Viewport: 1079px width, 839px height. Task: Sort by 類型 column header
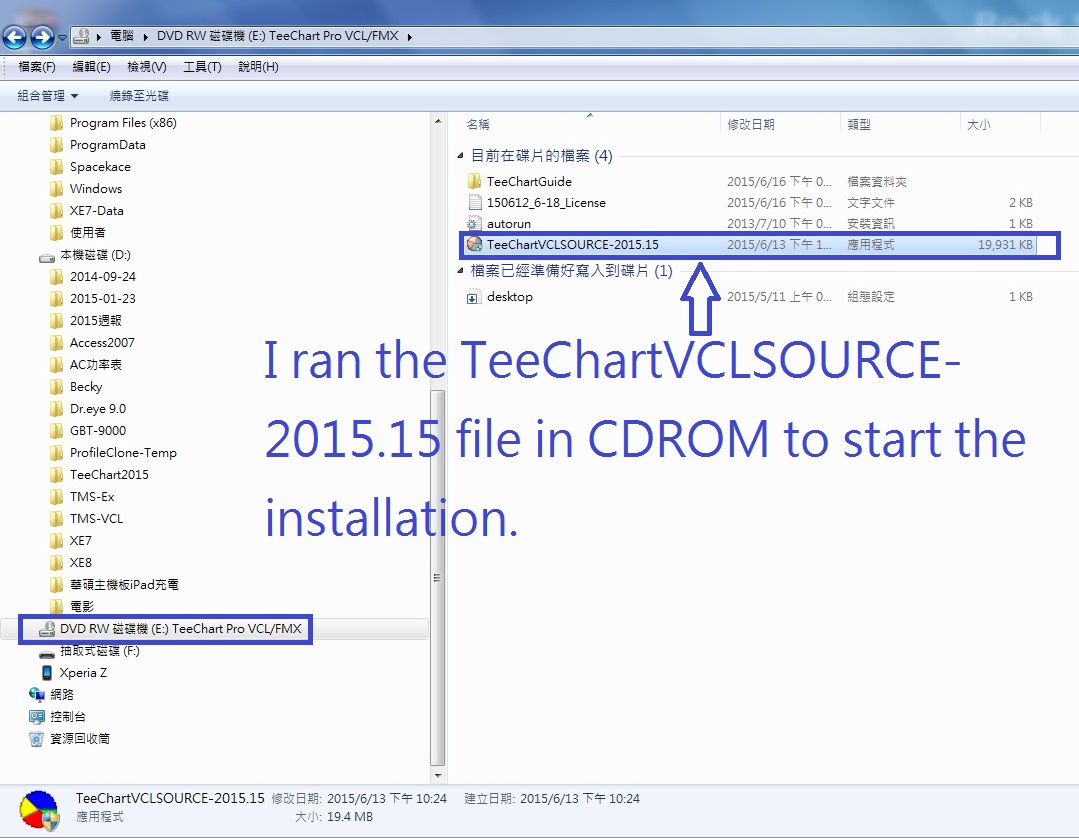(x=859, y=125)
